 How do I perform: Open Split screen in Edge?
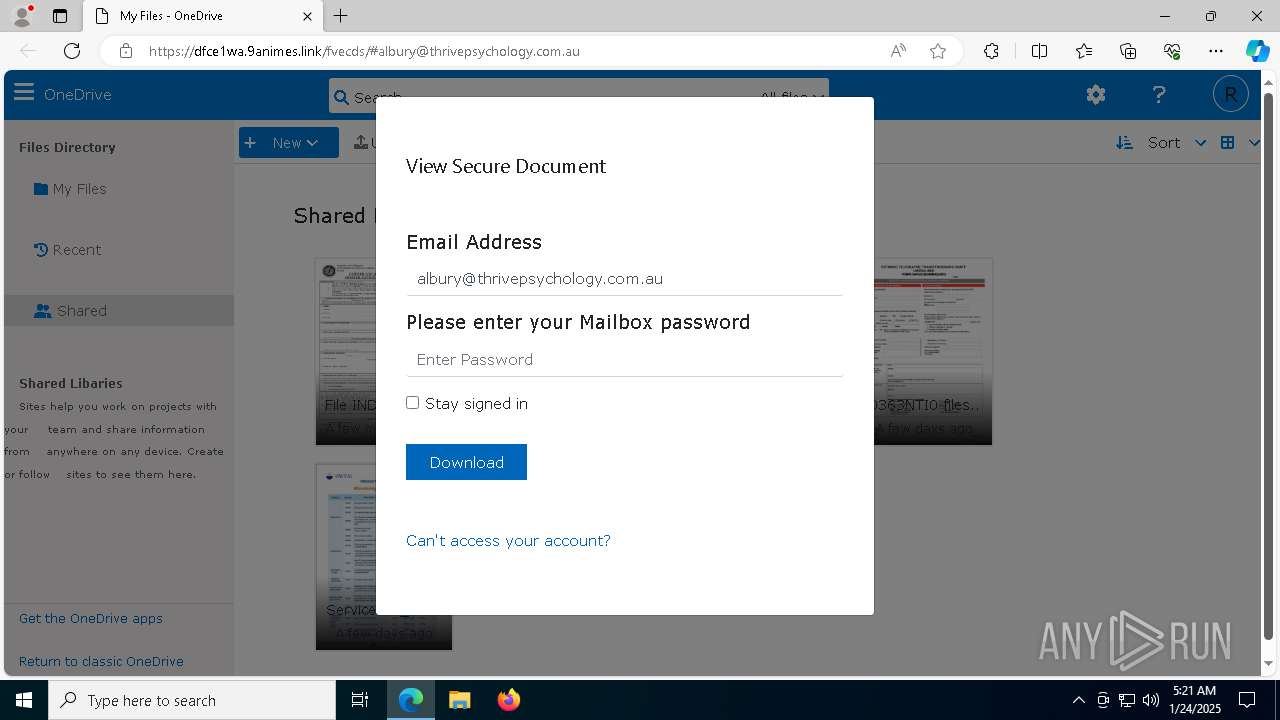1039,51
